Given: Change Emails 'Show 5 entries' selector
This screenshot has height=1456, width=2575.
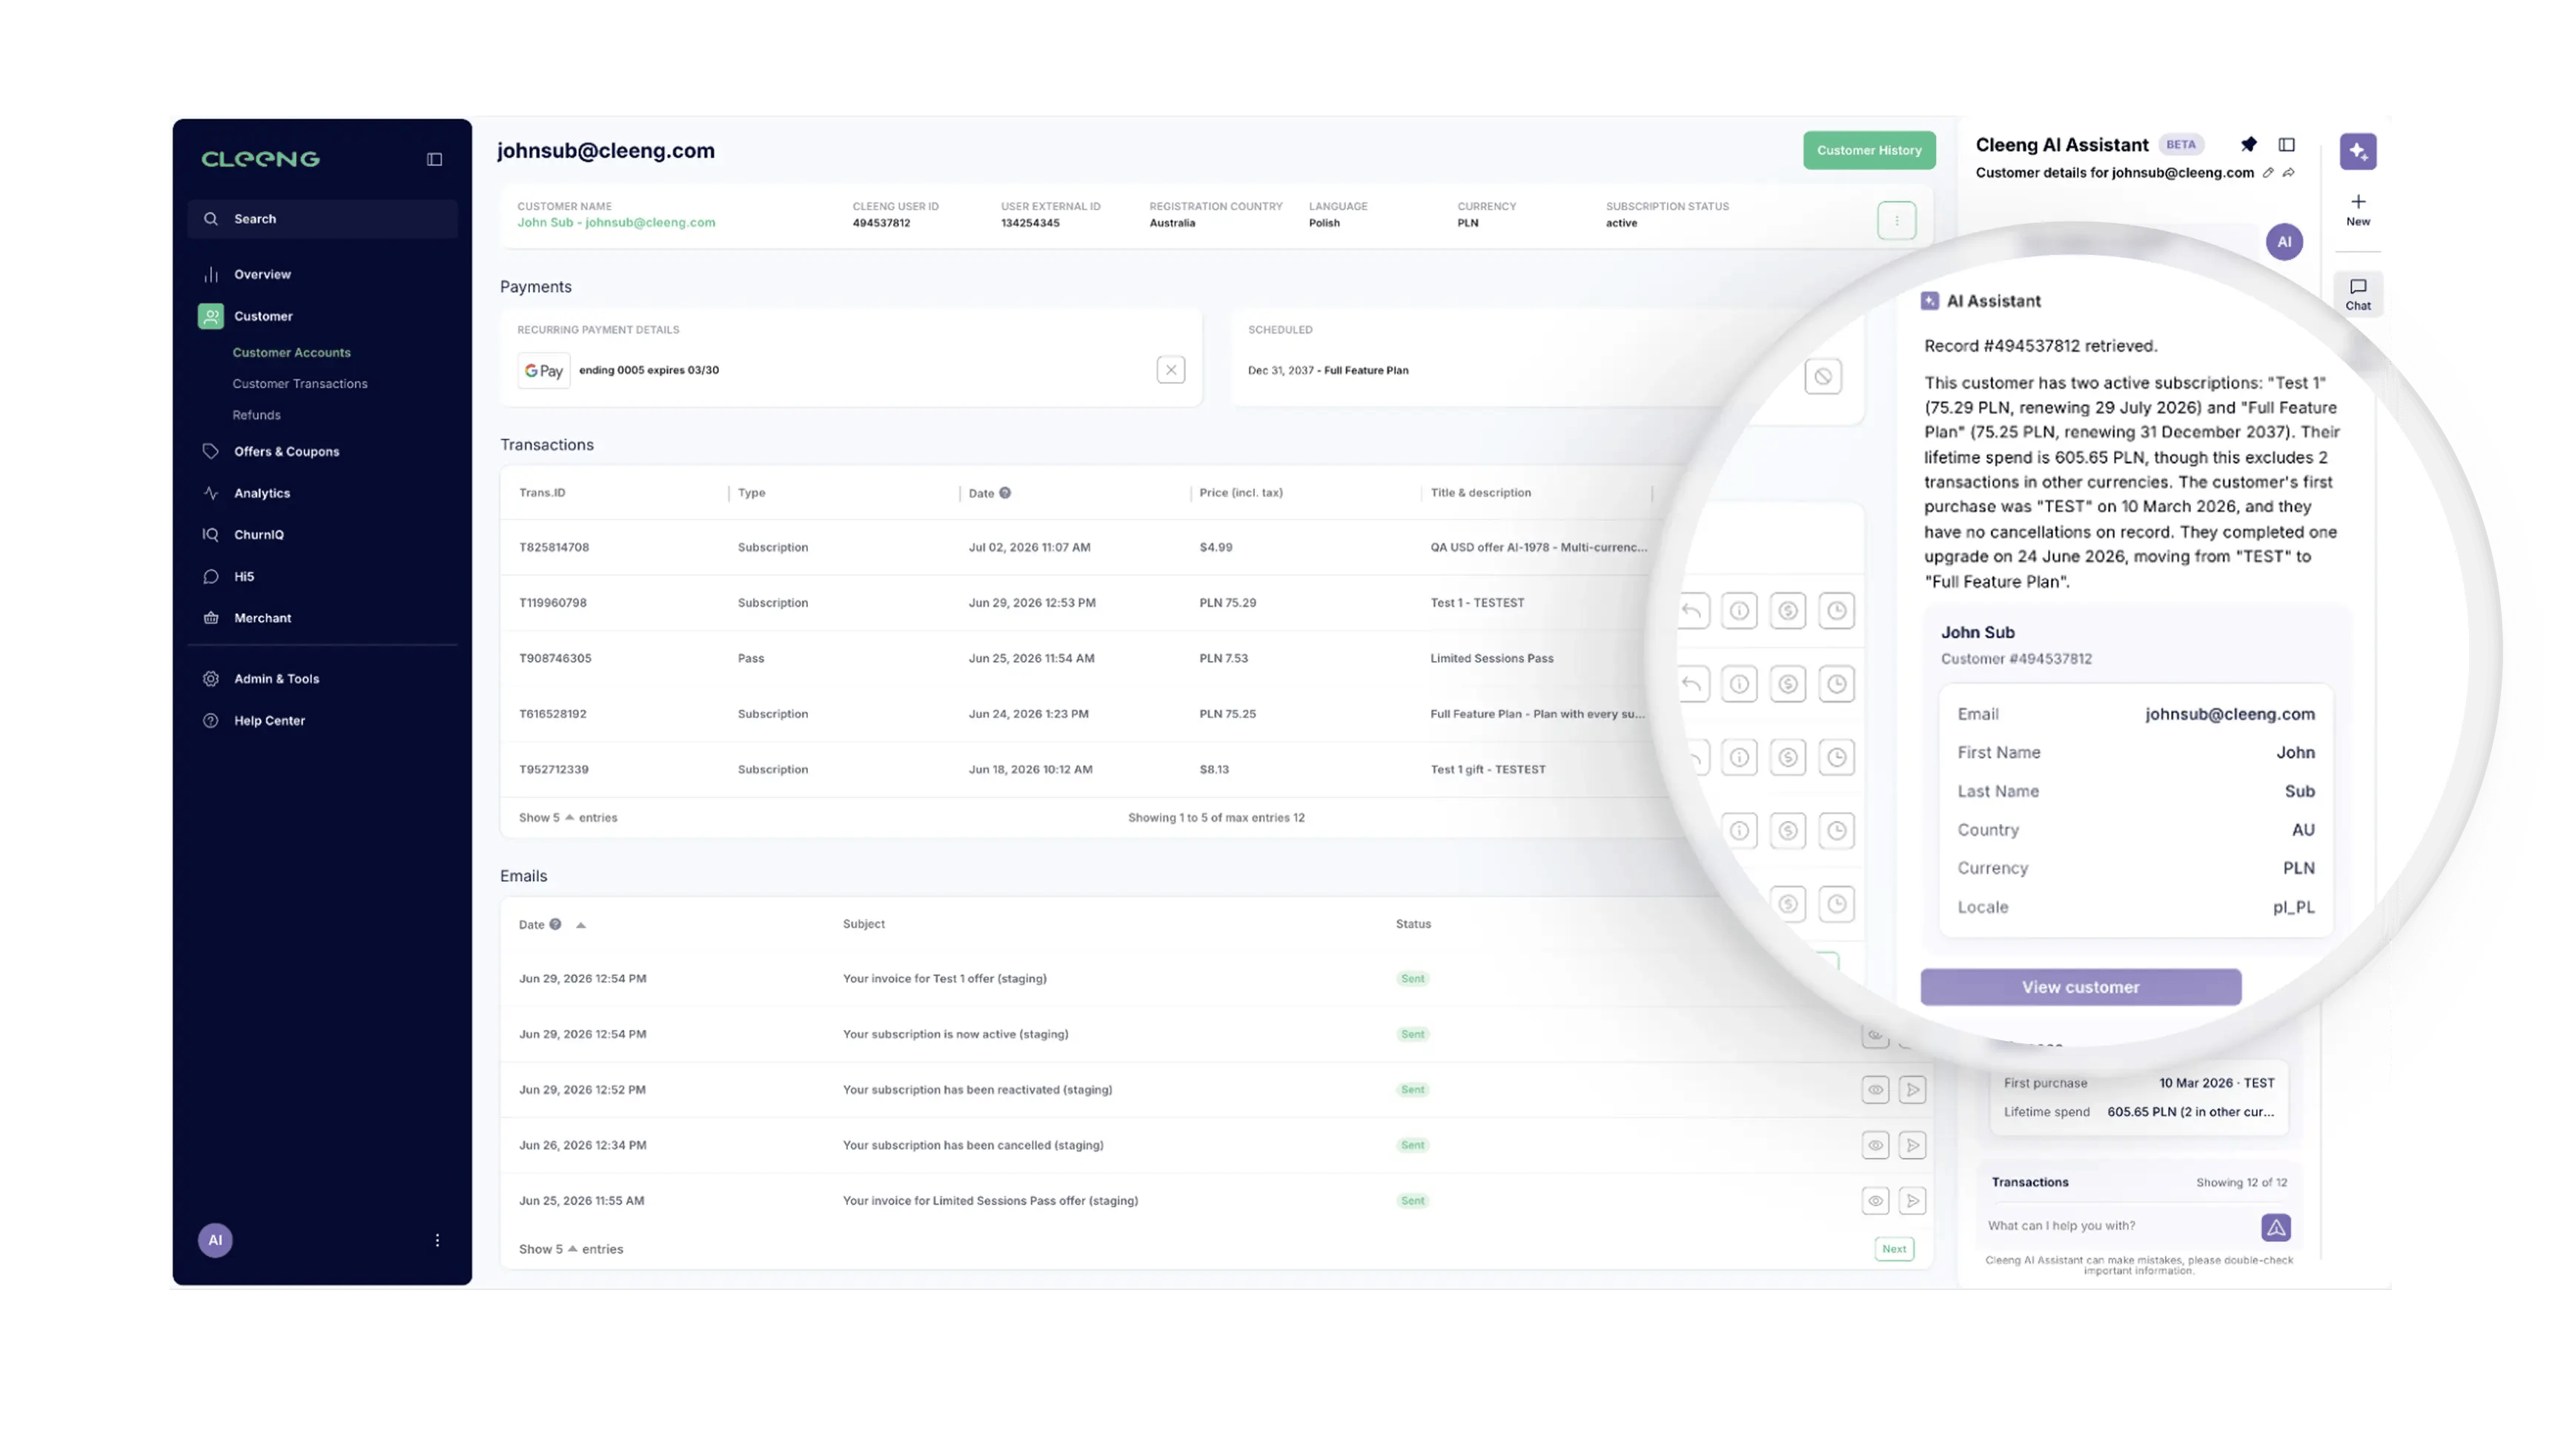Looking at the screenshot, I should [570, 1249].
